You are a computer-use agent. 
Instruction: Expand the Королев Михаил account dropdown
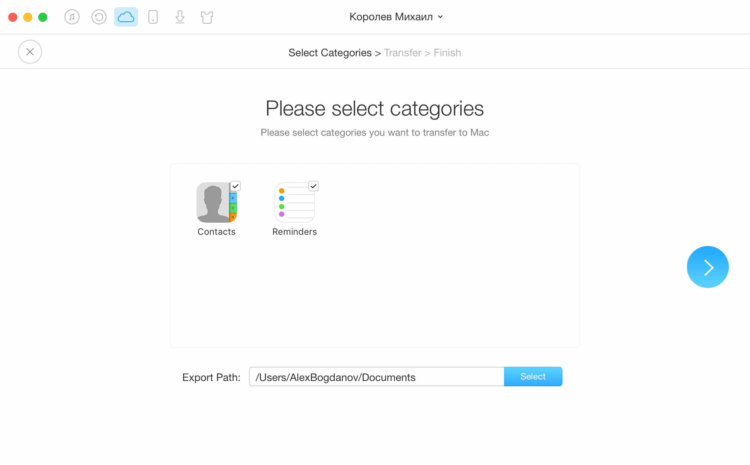396,17
